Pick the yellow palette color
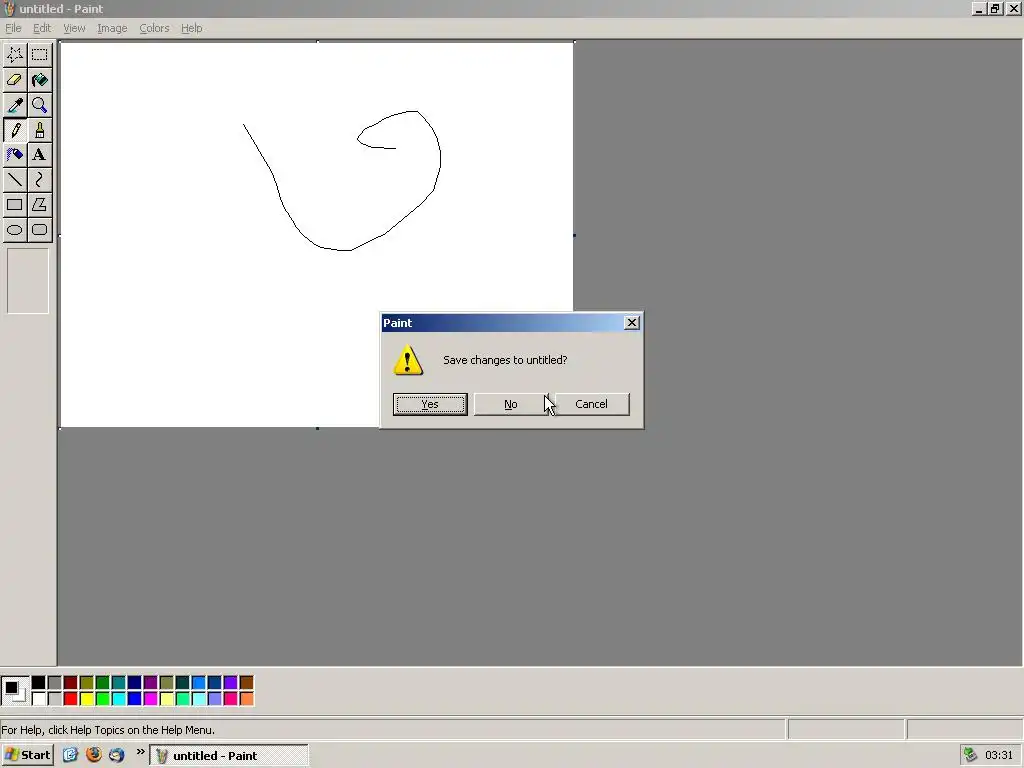This screenshot has width=1024, height=768. [86, 699]
